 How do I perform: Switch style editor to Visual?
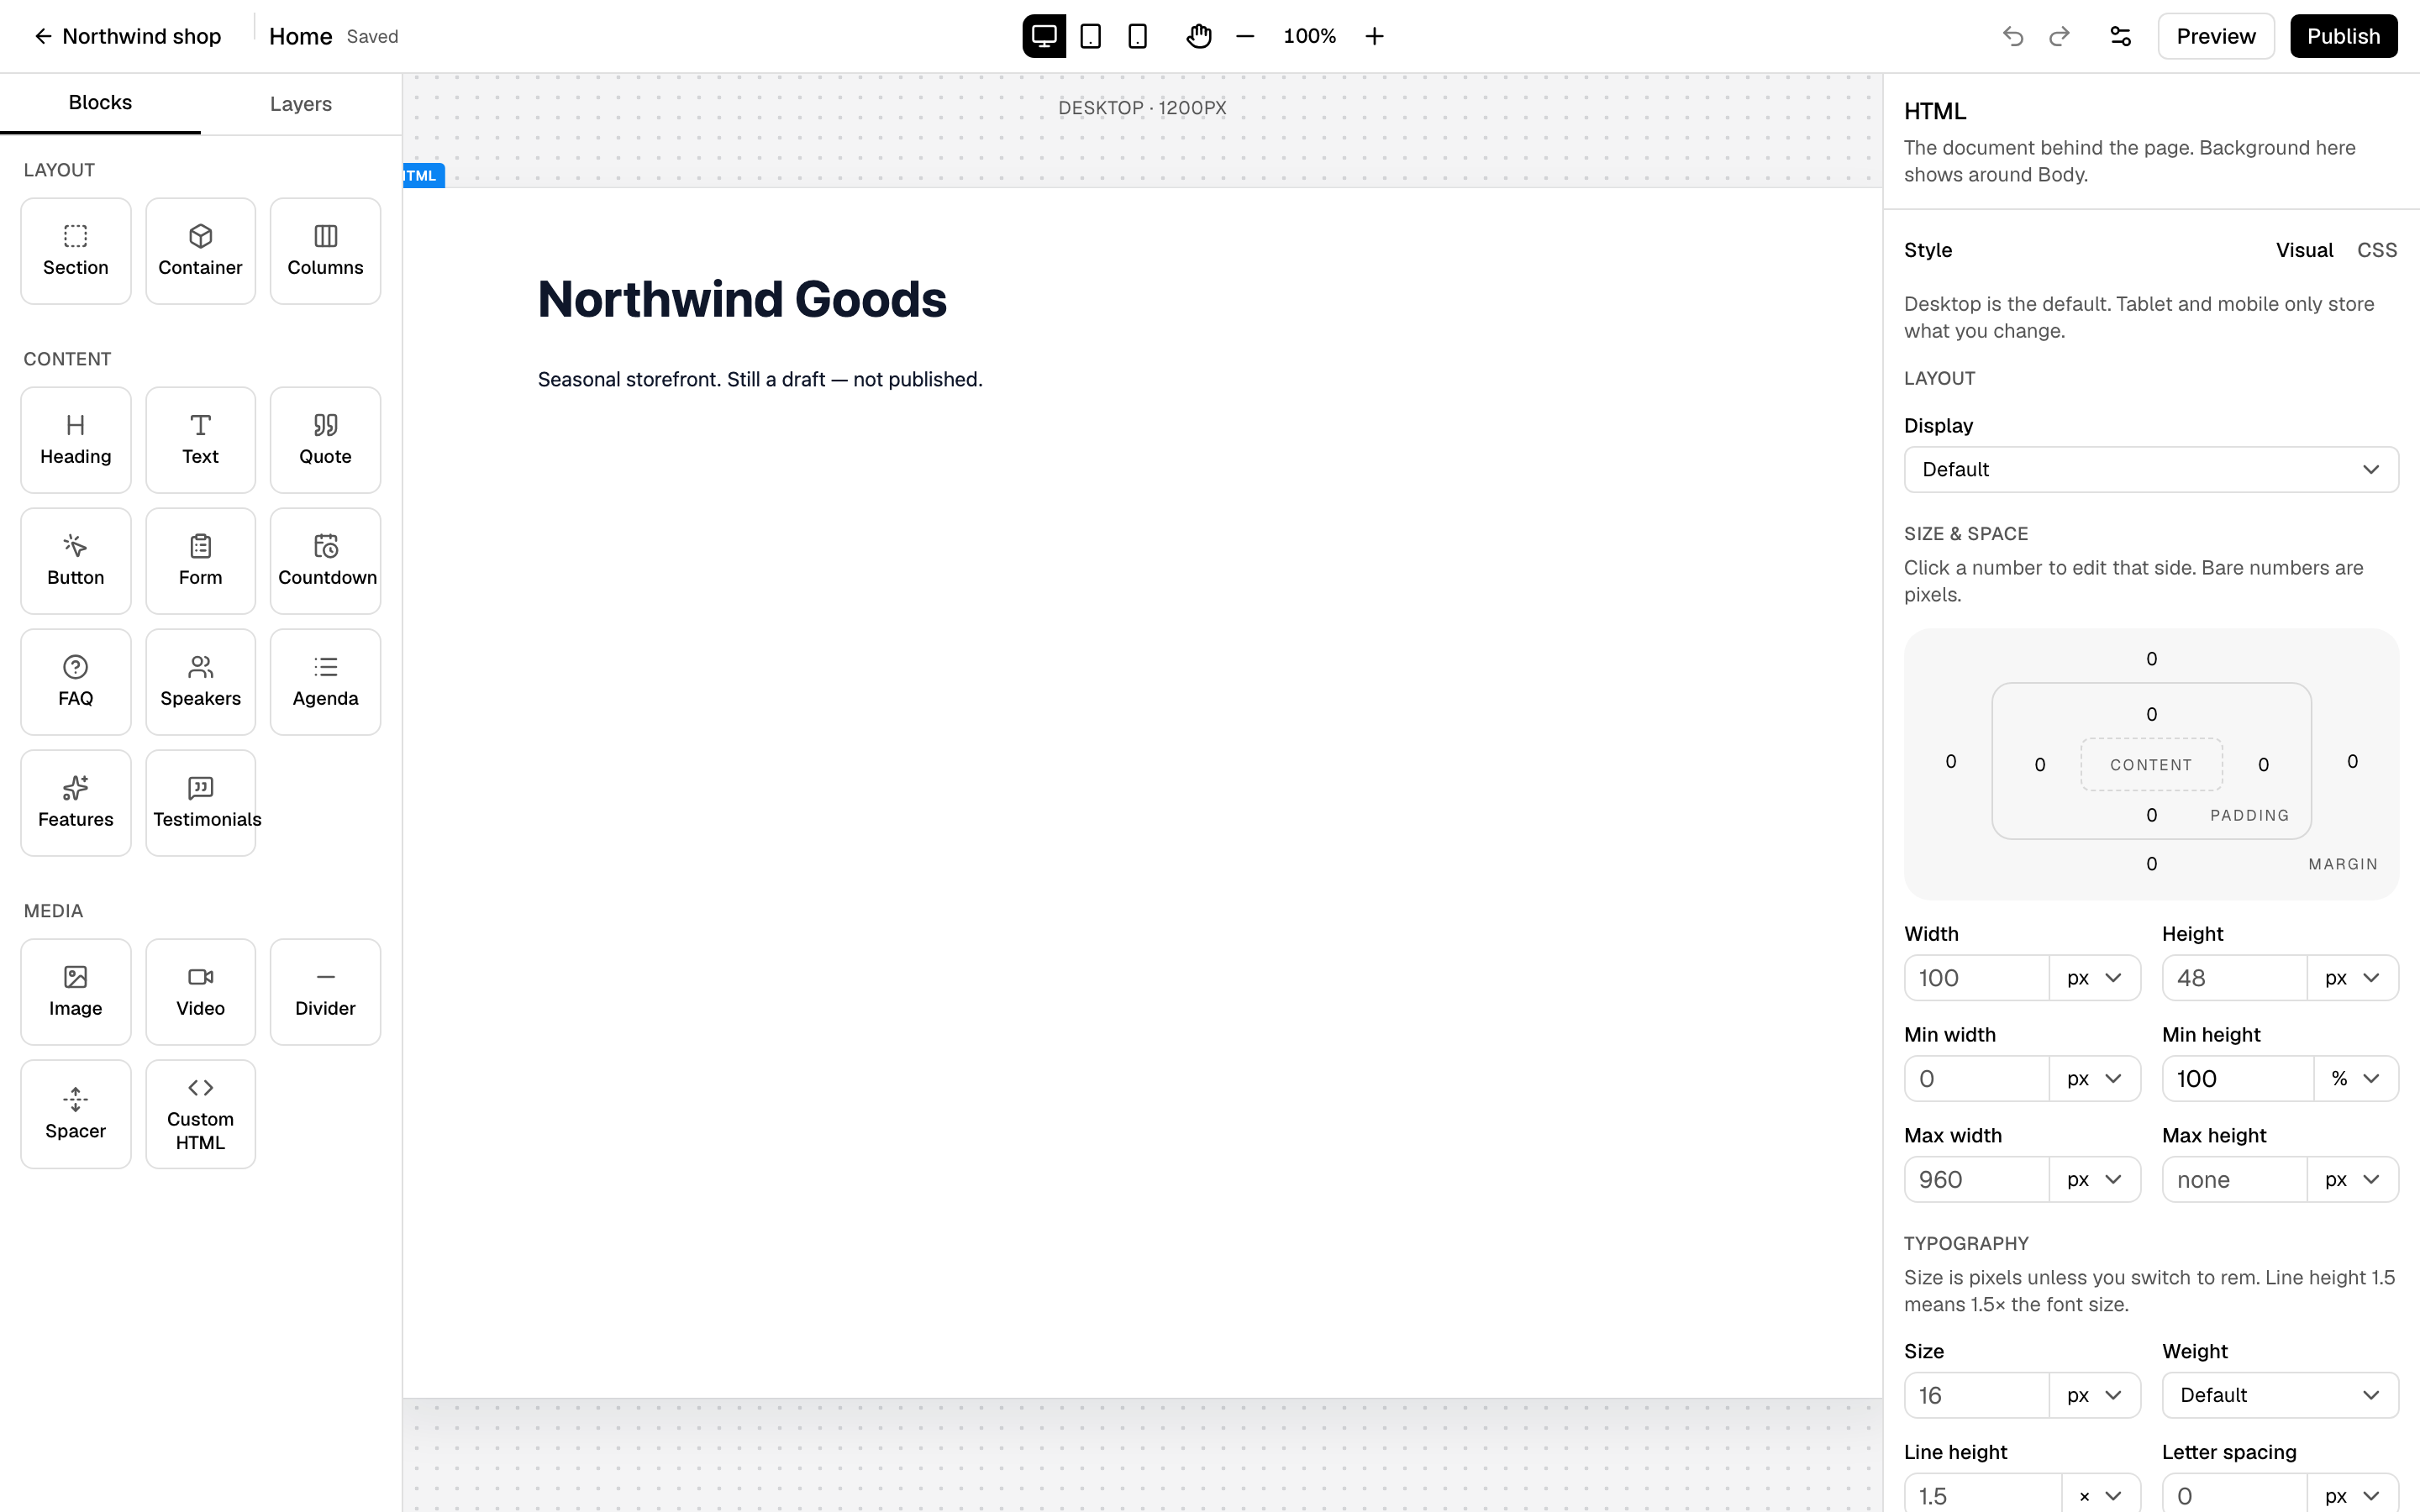(x=2304, y=250)
